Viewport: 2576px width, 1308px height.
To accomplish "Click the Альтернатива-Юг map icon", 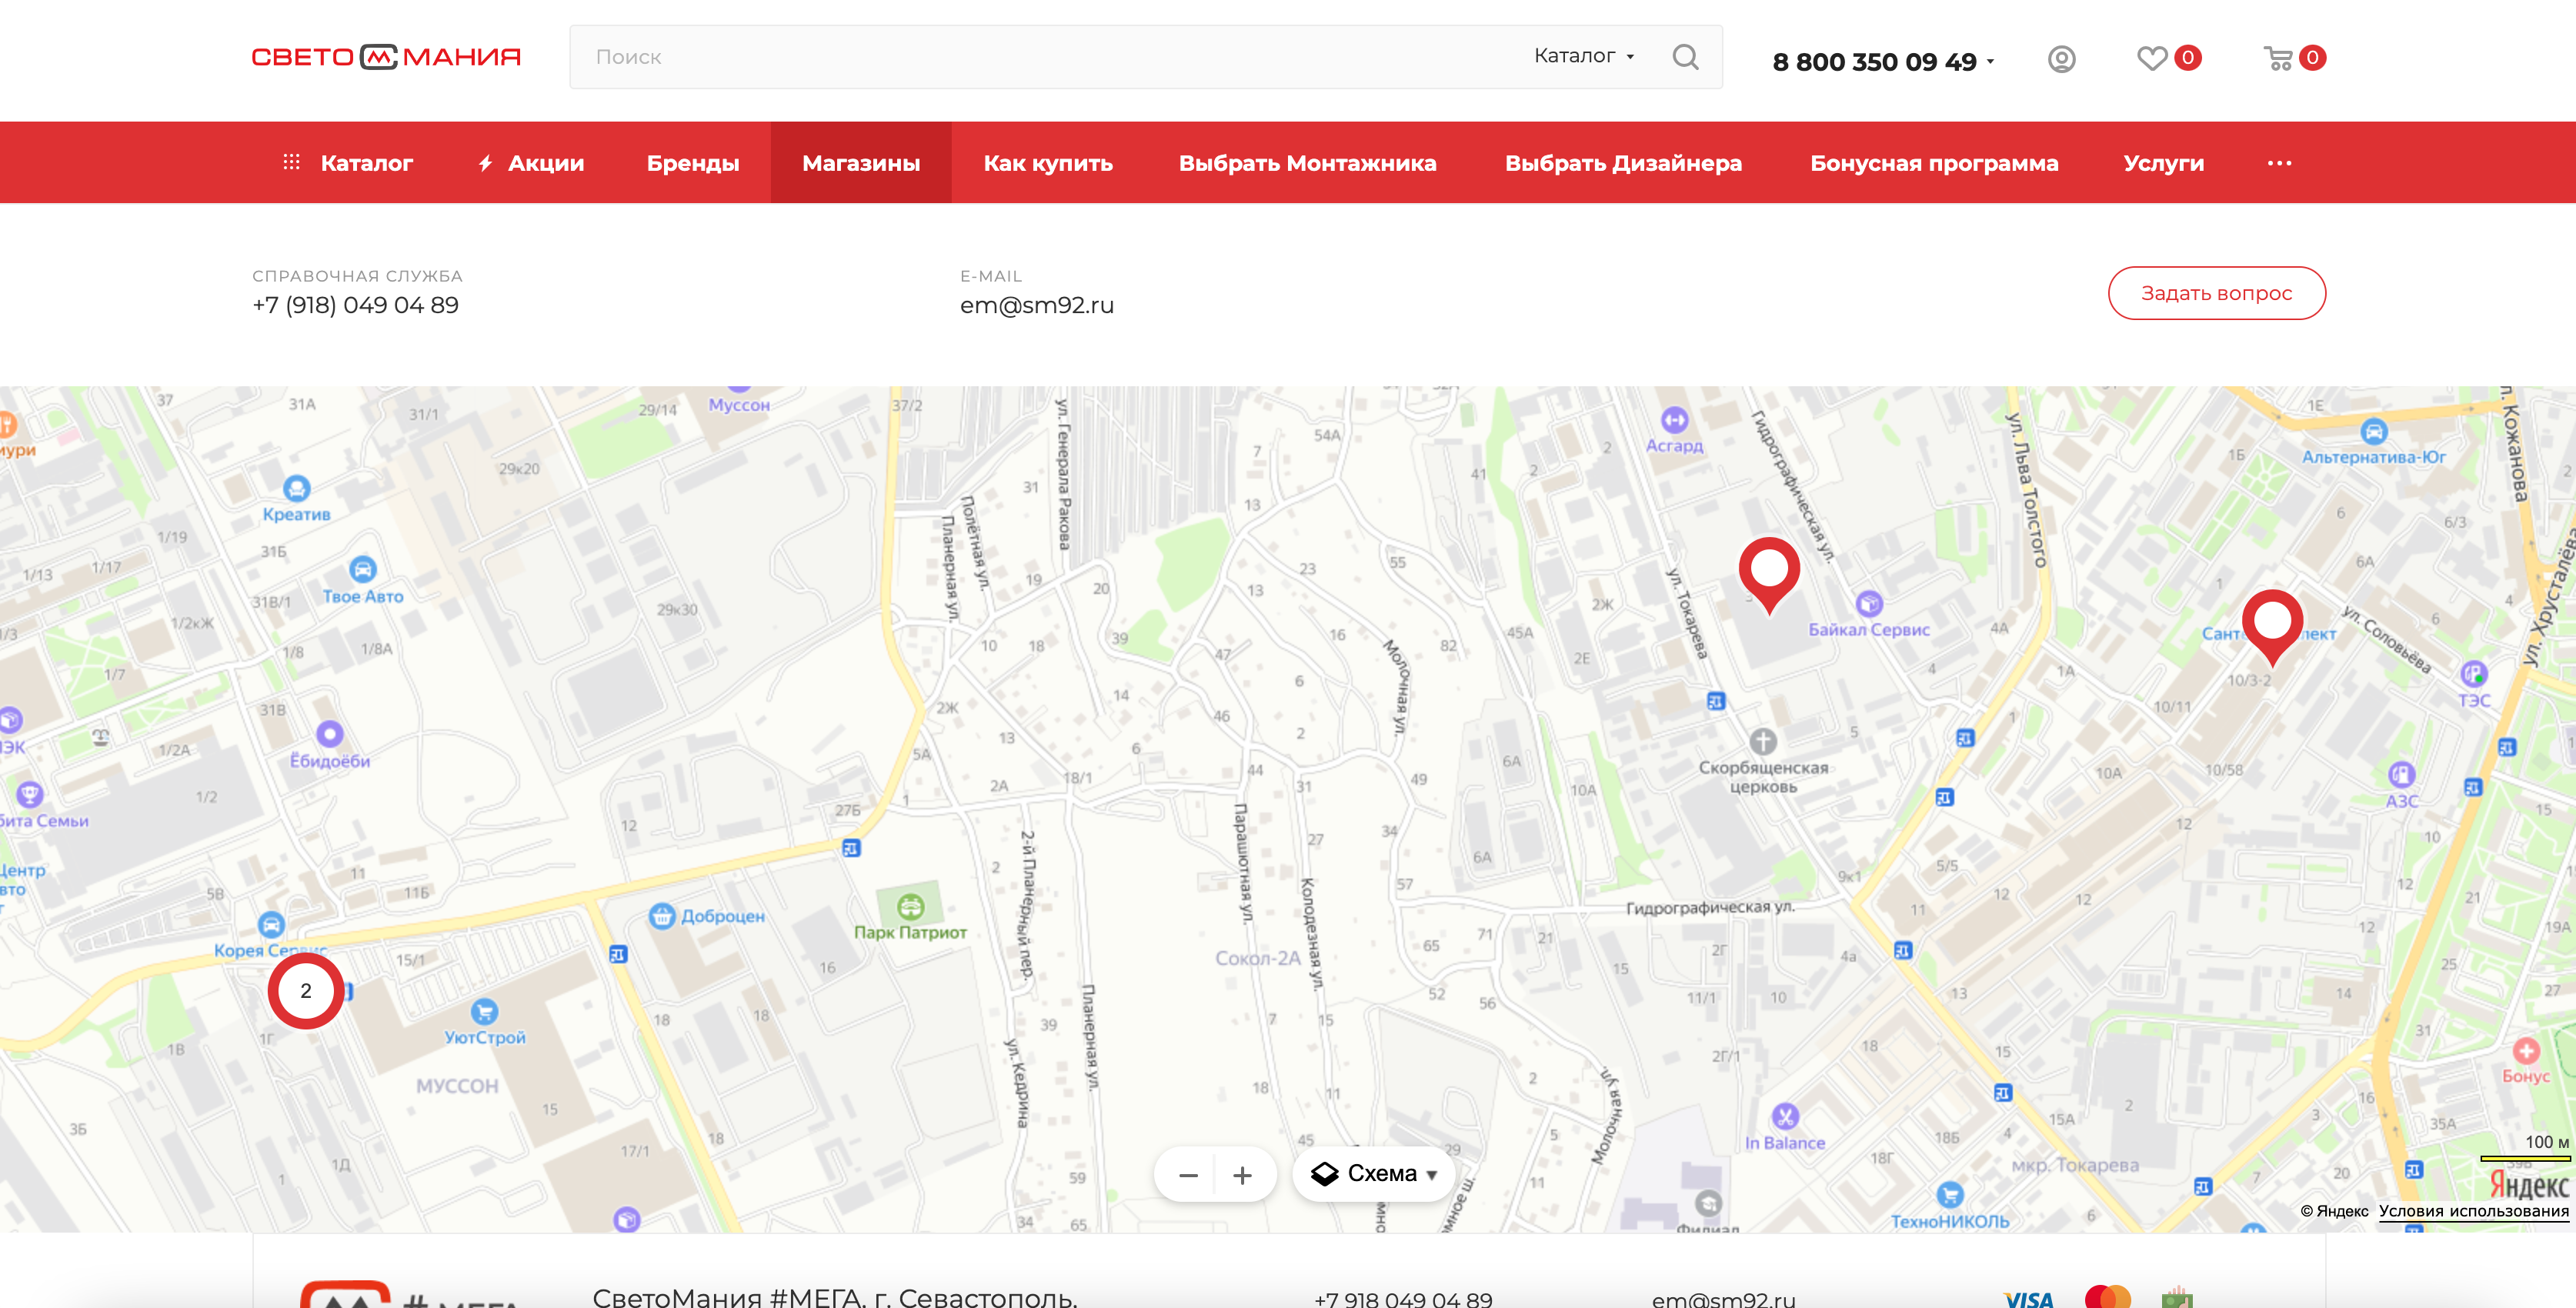I will tap(2374, 432).
